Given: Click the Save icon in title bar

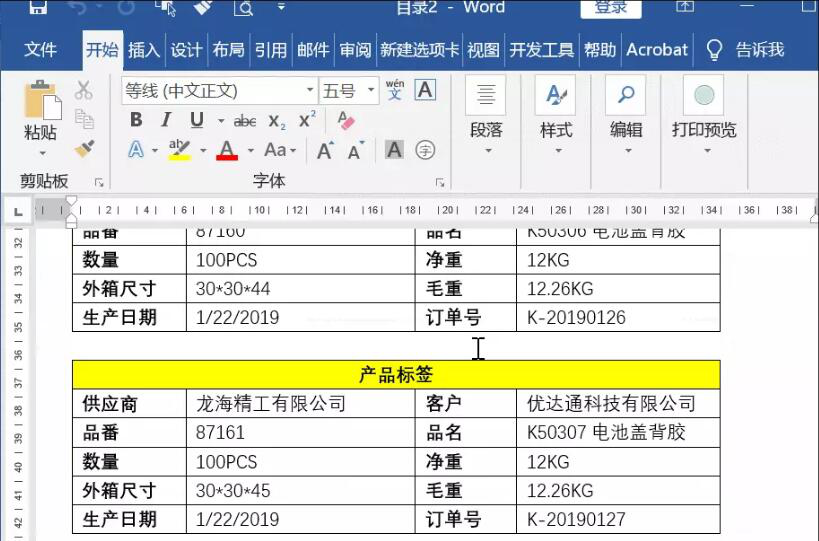Looking at the screenshot, I should click(38, 7).
